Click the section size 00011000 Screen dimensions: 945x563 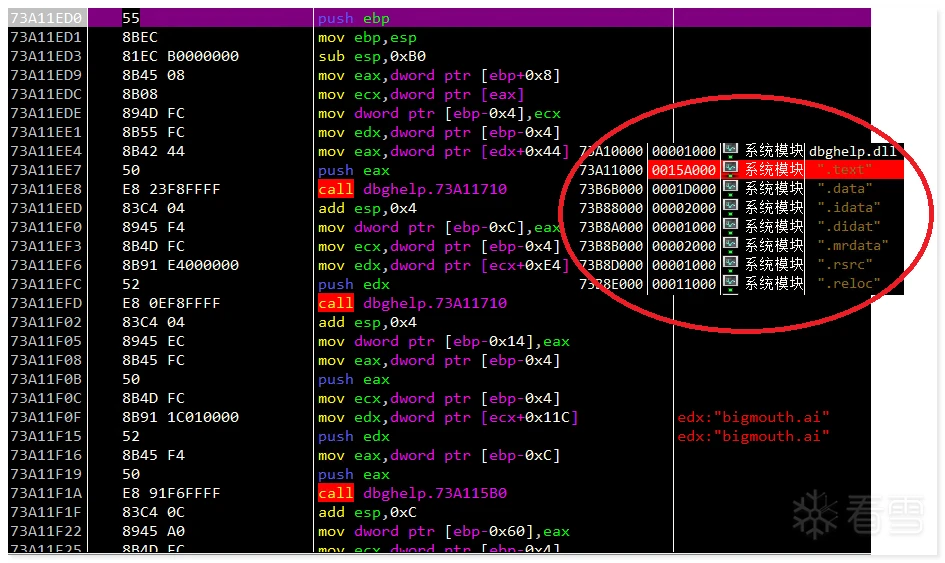tap(684, 284)
